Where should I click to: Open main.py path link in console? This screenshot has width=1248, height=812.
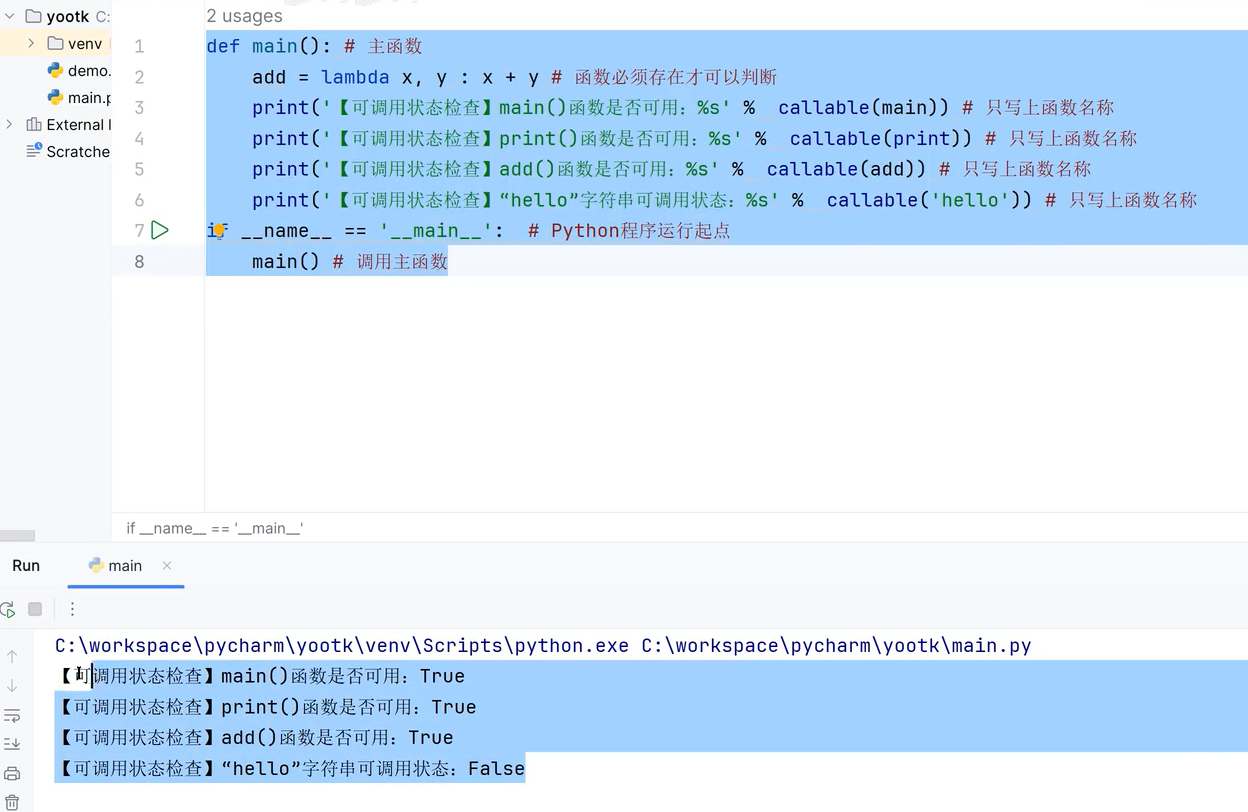point(836,646)
